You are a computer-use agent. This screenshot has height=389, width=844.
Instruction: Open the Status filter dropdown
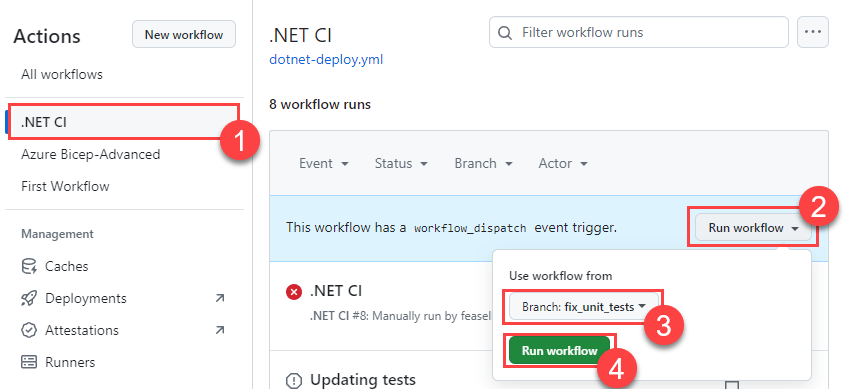[401, 163]
